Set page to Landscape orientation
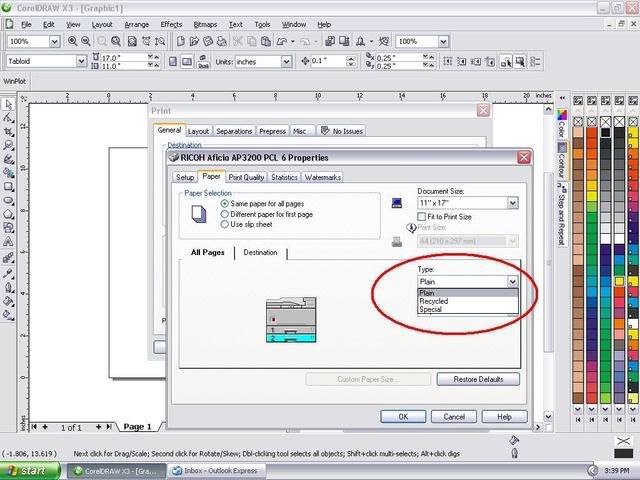The width and height of the screenshot is (640, 480). coord(187,61)
